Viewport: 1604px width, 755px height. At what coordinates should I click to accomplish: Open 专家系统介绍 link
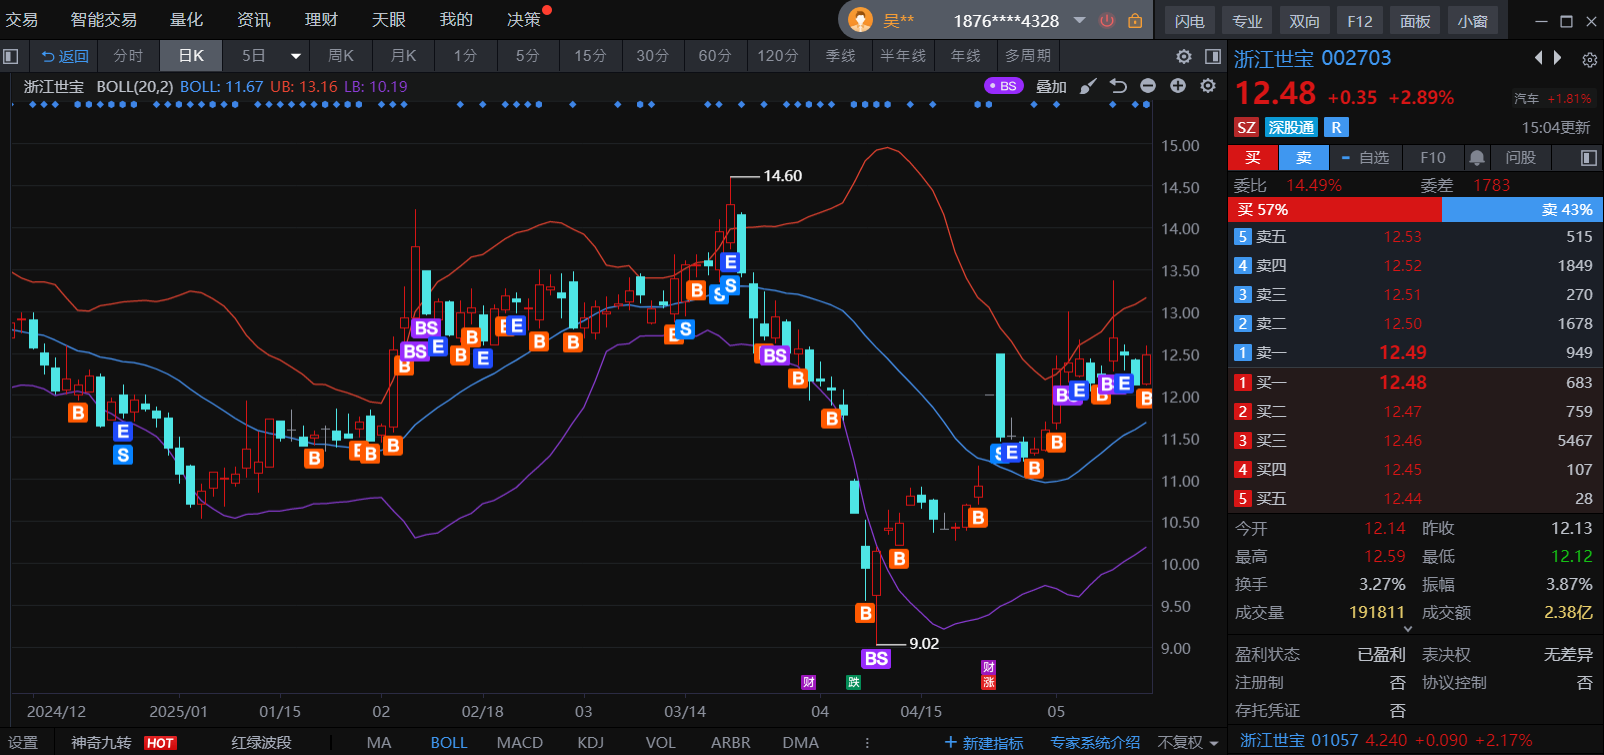point(1095,742)
